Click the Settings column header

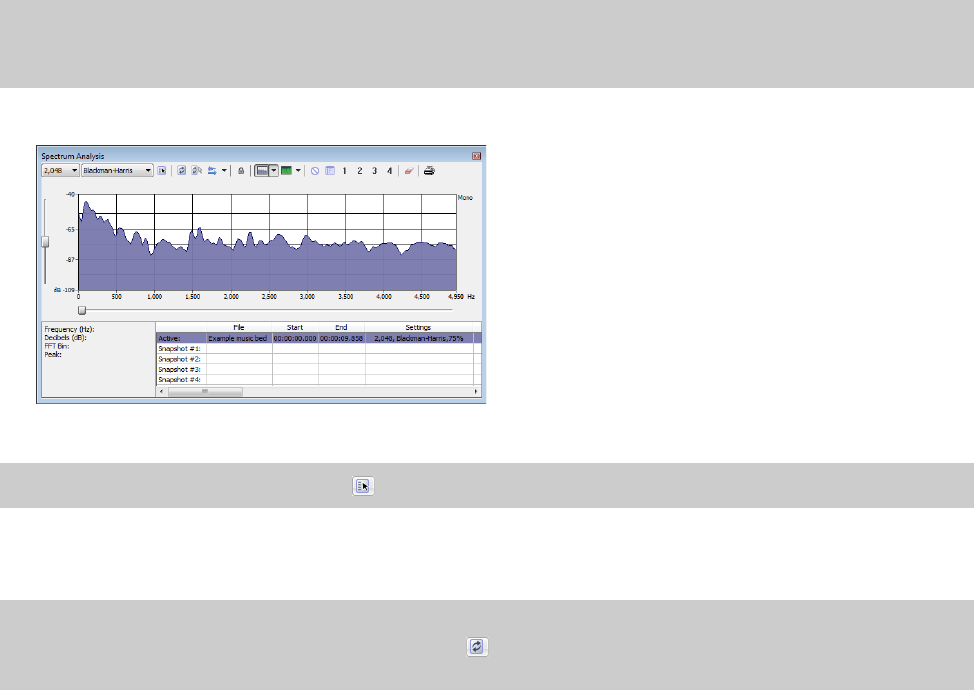pyautogui.click(x=419, y=327)
